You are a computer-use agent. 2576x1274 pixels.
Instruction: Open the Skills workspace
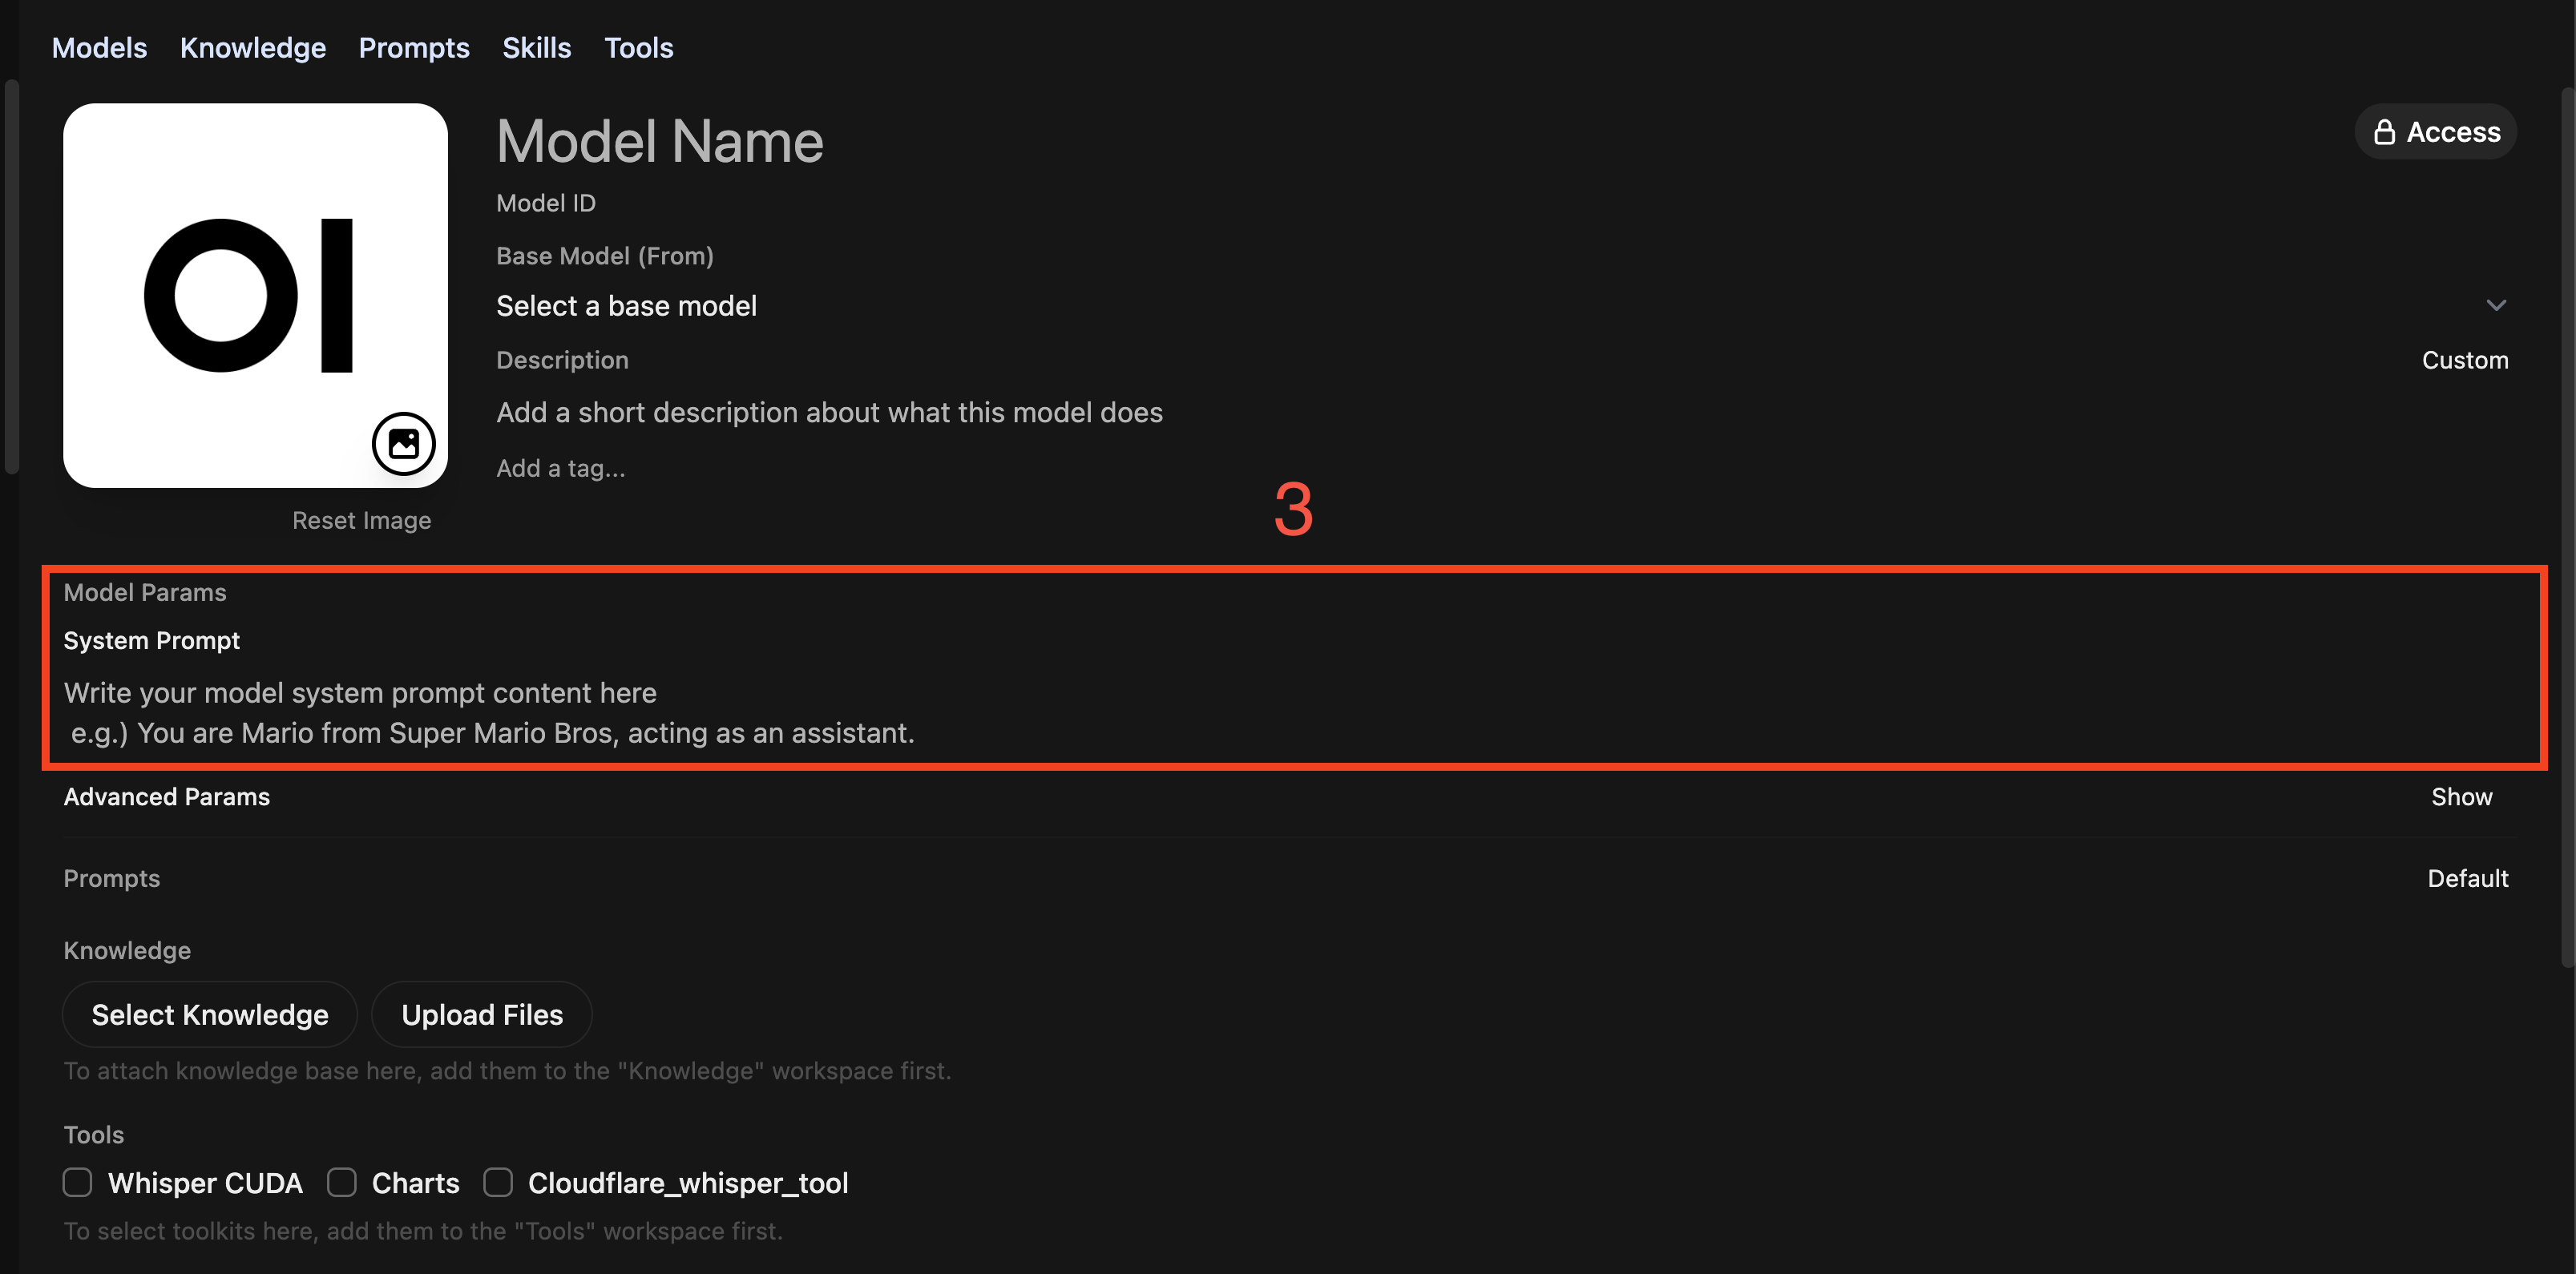coord(536,47)
